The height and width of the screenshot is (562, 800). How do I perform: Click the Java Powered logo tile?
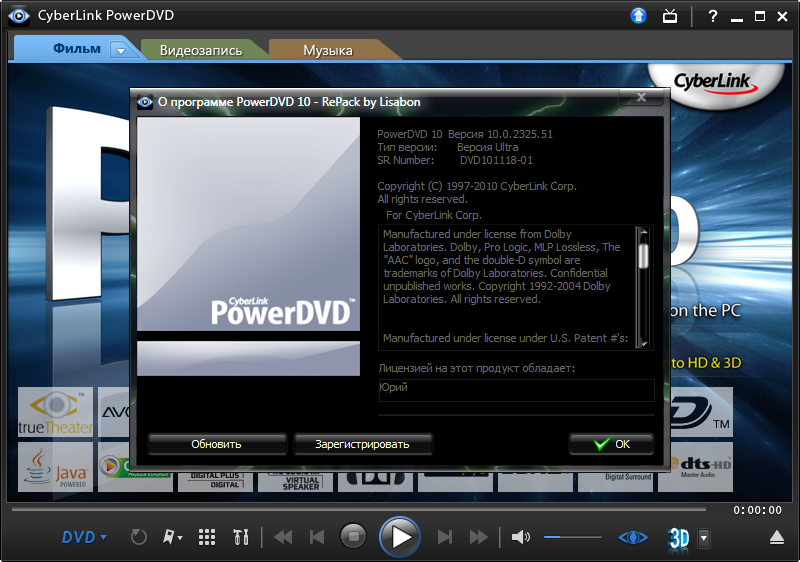[55, 467]
